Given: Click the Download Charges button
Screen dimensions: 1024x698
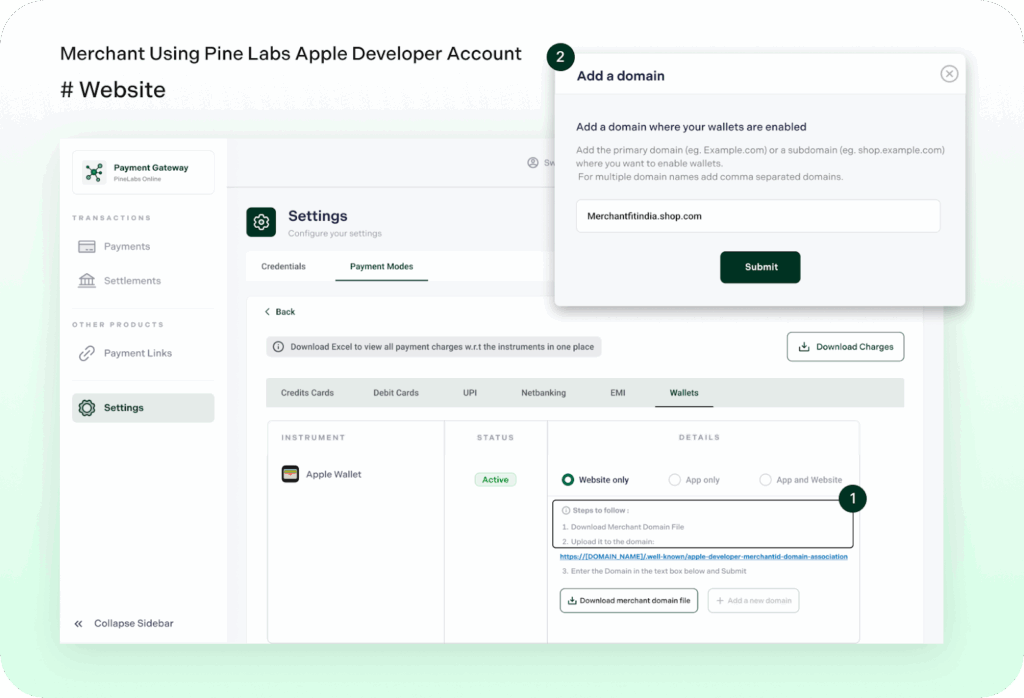Looking at the screenshot, I should click(x=845, y=347).
